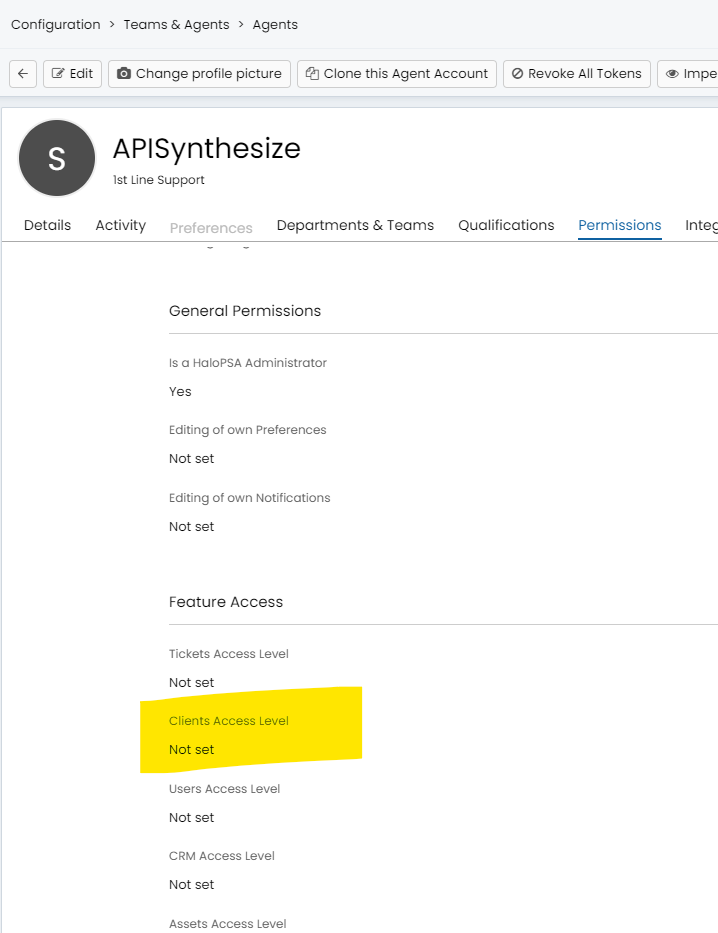Click the agent name APISynthesize heading
This screenshot has height=933, width=718.
206,149
